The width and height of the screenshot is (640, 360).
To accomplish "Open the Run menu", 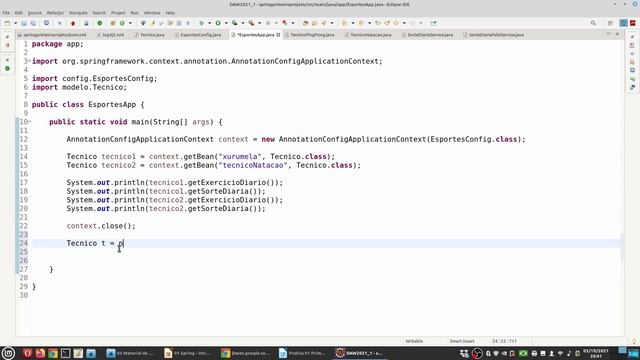I will tap(134, 13).
